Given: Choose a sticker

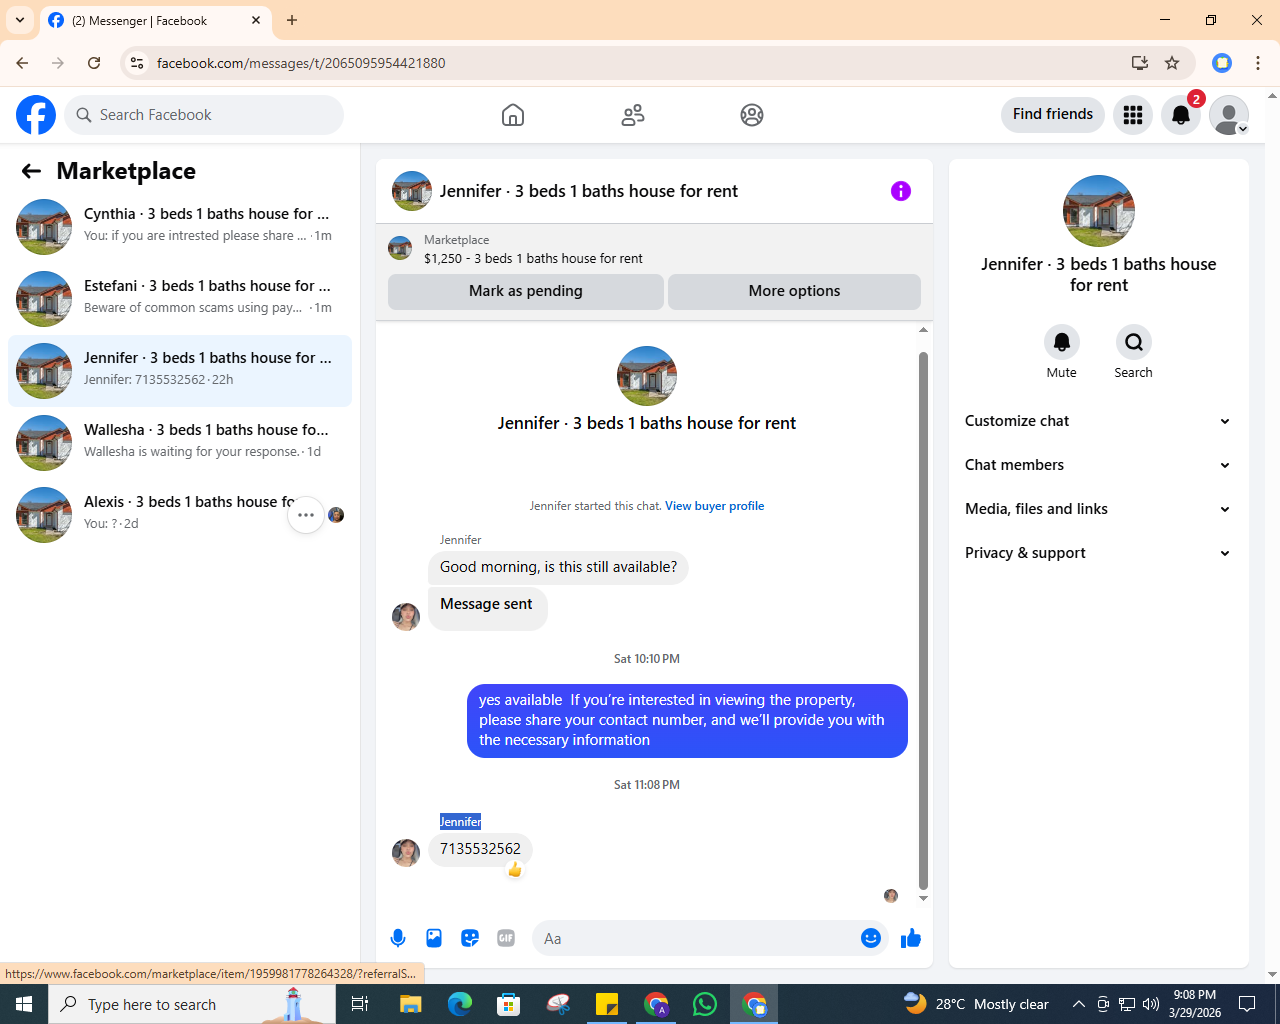Looking at the screenshot, I should 470,938.
